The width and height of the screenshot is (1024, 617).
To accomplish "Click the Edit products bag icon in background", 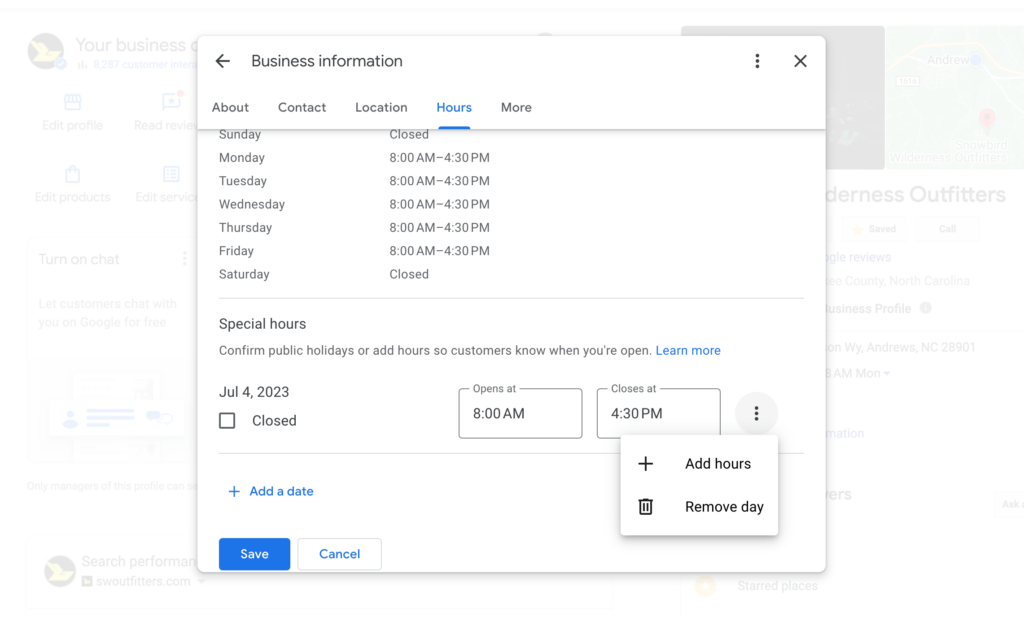I will coord(72,174).
